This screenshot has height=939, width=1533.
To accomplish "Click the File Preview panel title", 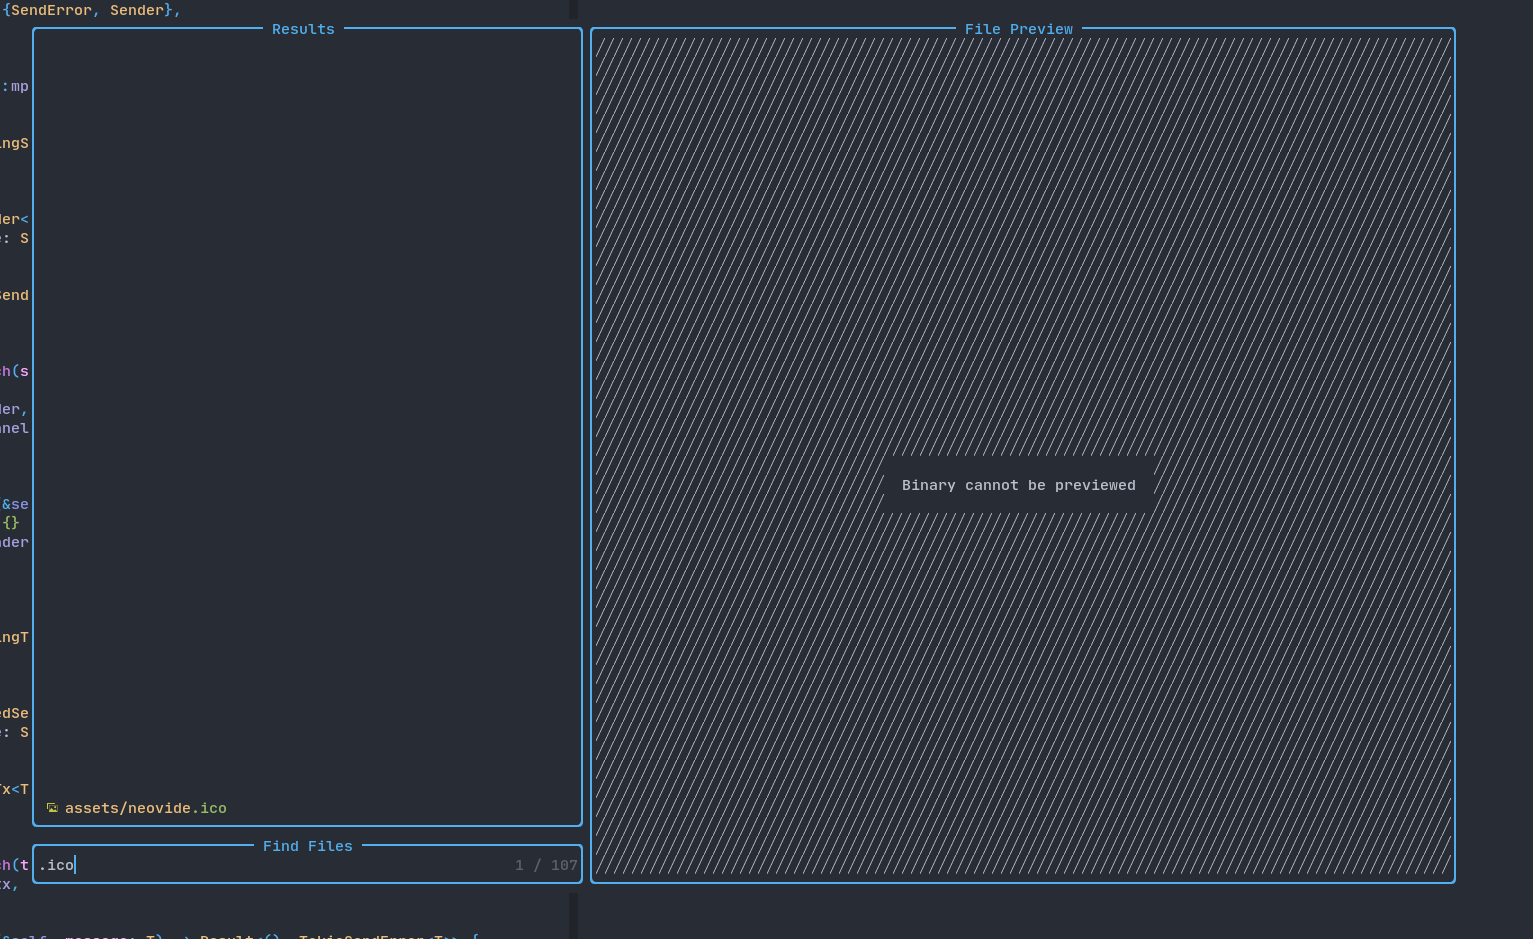I will [1018, 29].
